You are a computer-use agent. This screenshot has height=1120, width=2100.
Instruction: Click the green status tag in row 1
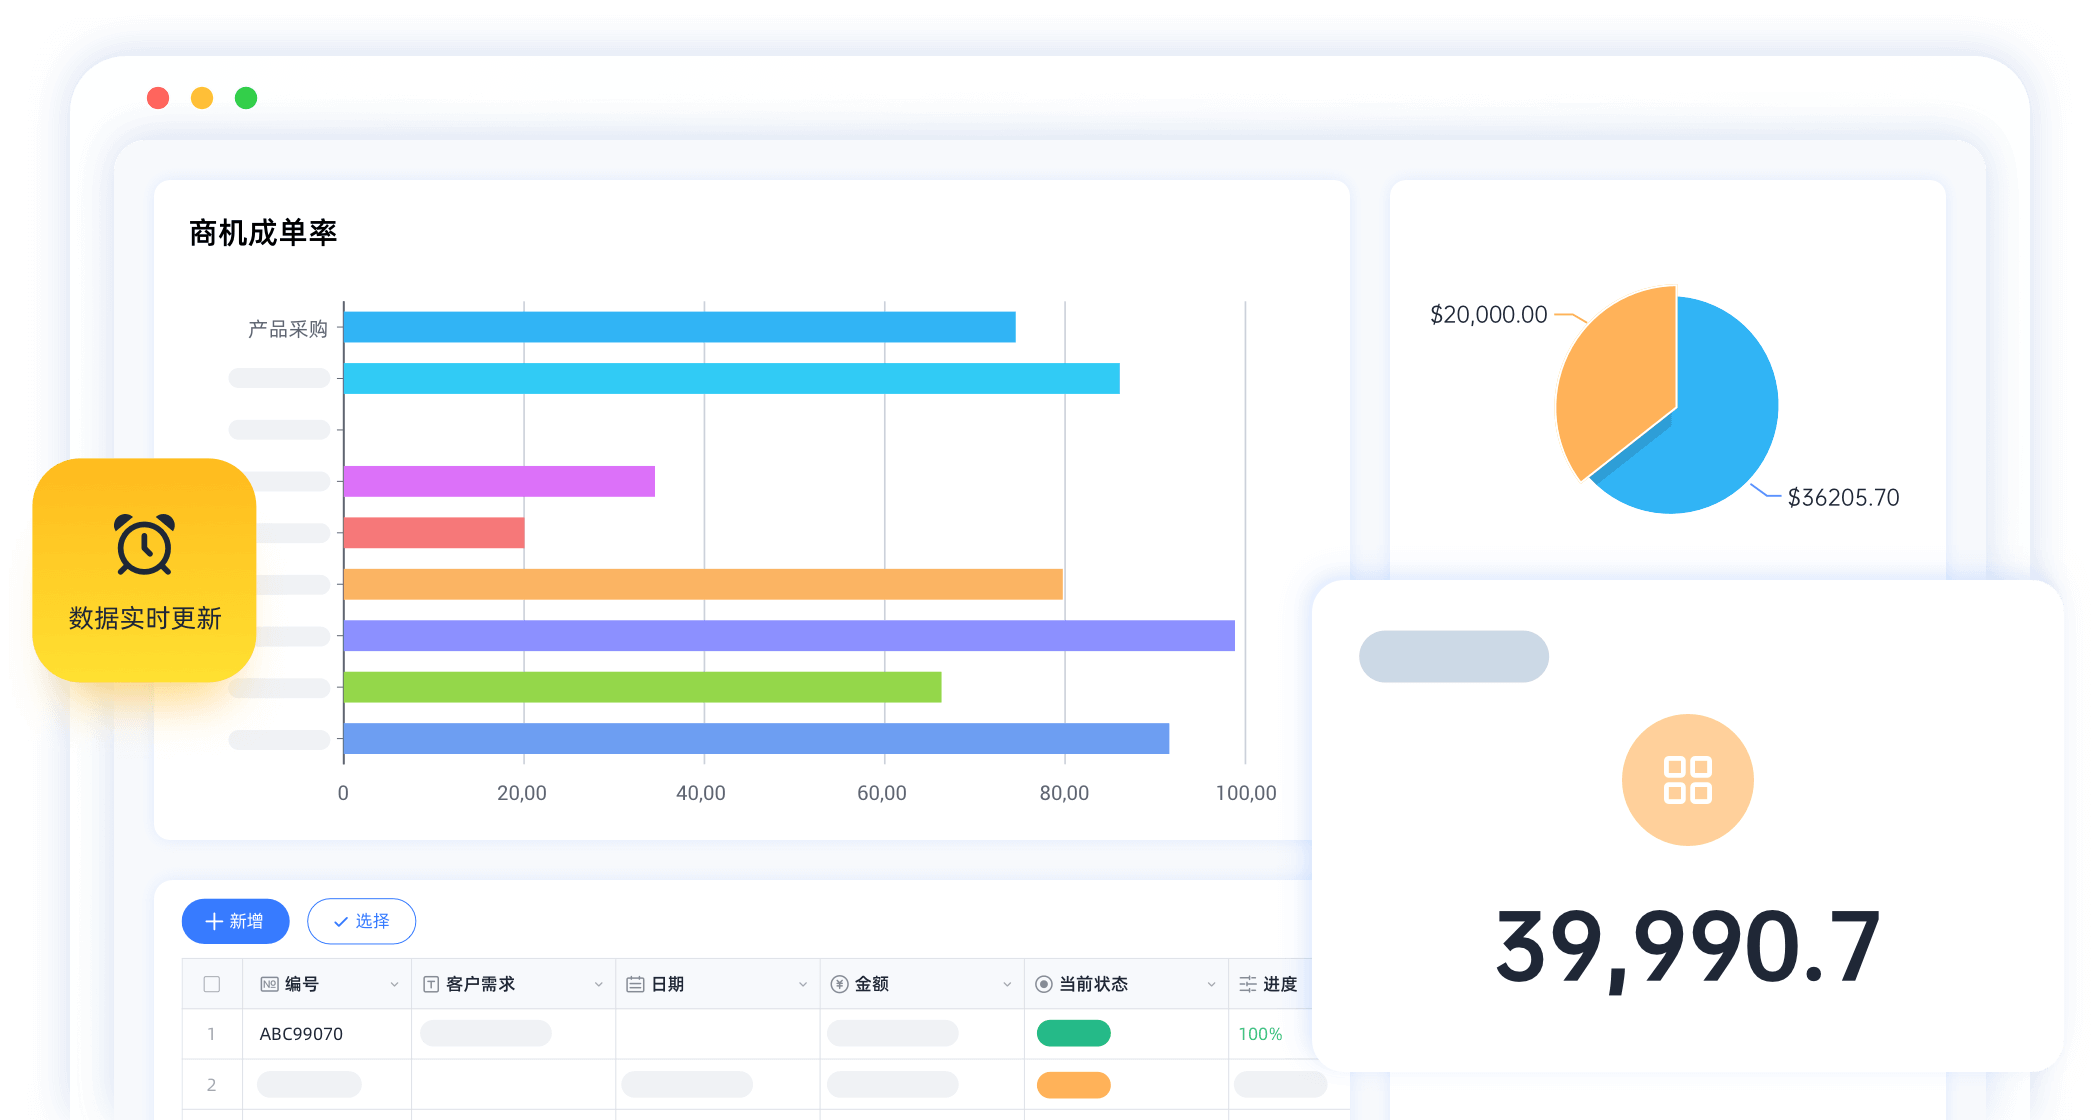point(1073,1033)
